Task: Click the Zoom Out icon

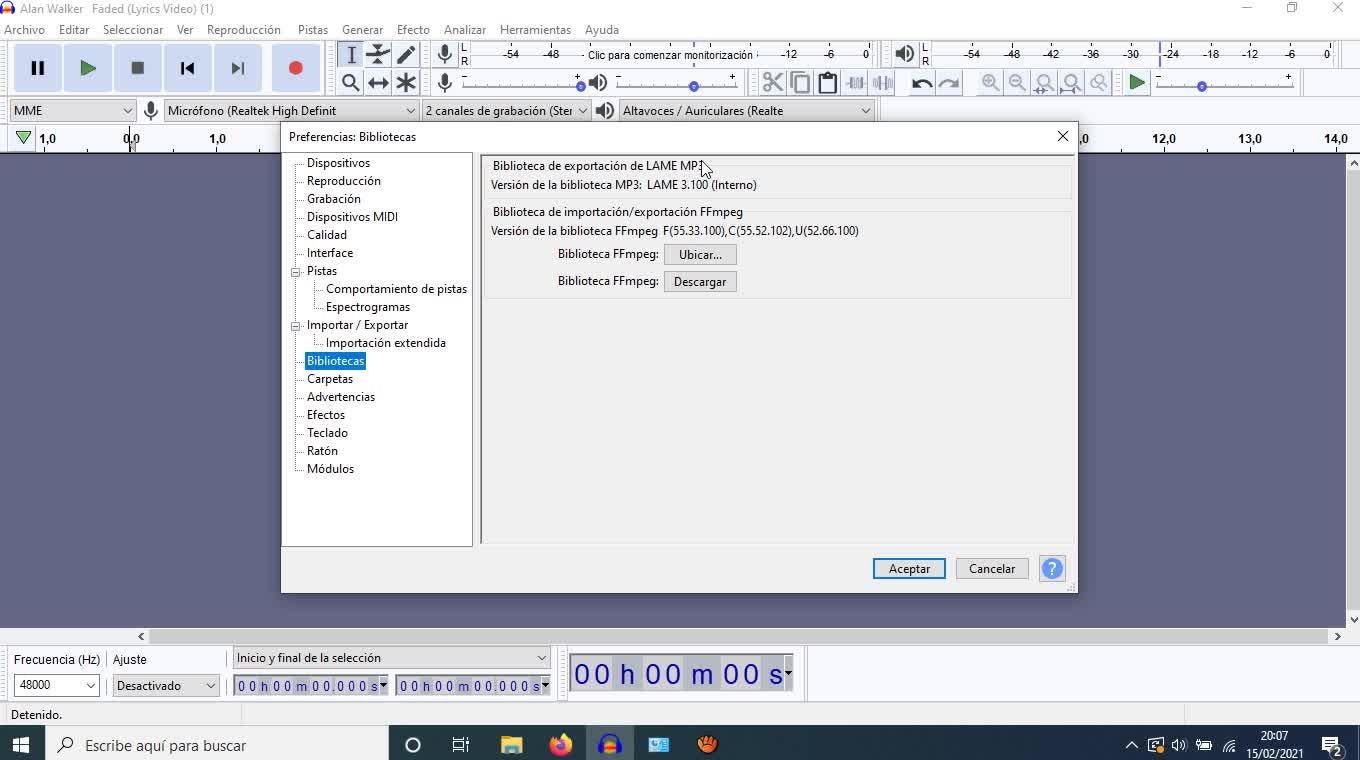Action: (x=1017, y=83)
